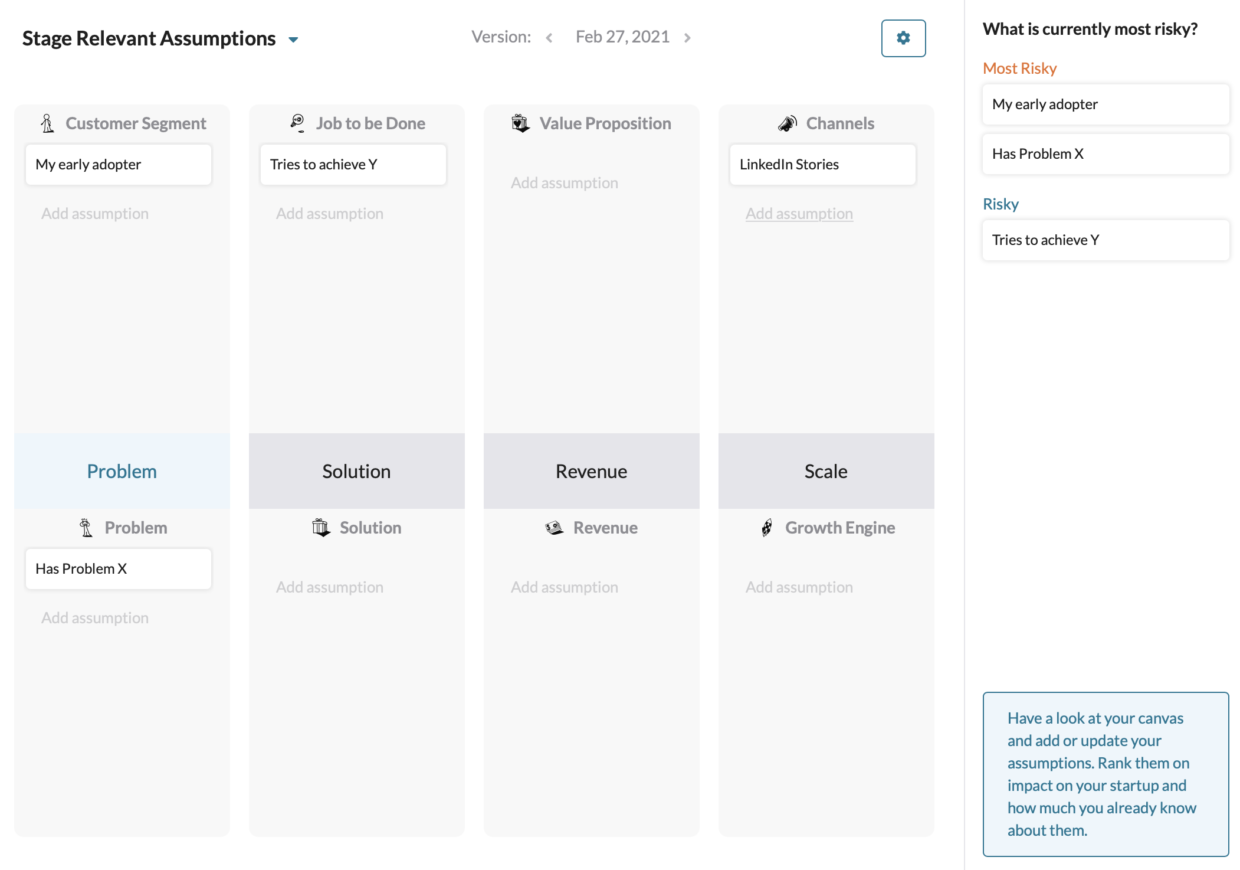
Task: Go to the previous canvas version
Action: coord(549,36)
